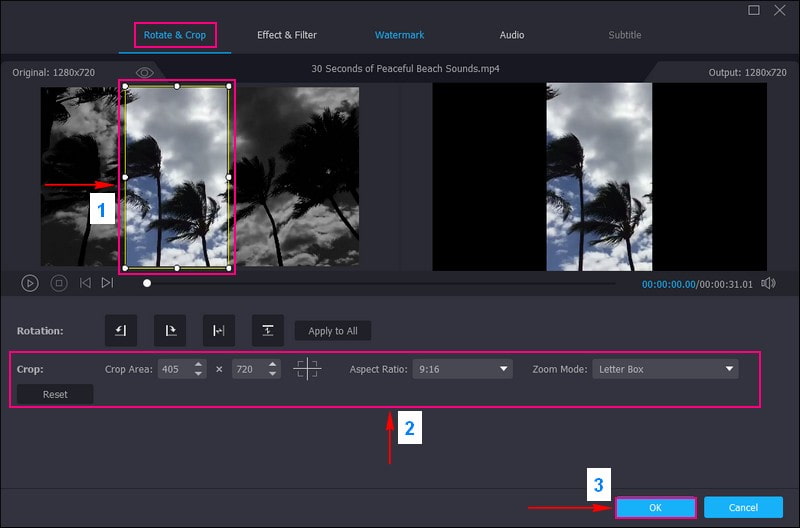The width and height of the screenshot is (800, 528).
Task: Click the Stop playback button
Action: (59, 283)
